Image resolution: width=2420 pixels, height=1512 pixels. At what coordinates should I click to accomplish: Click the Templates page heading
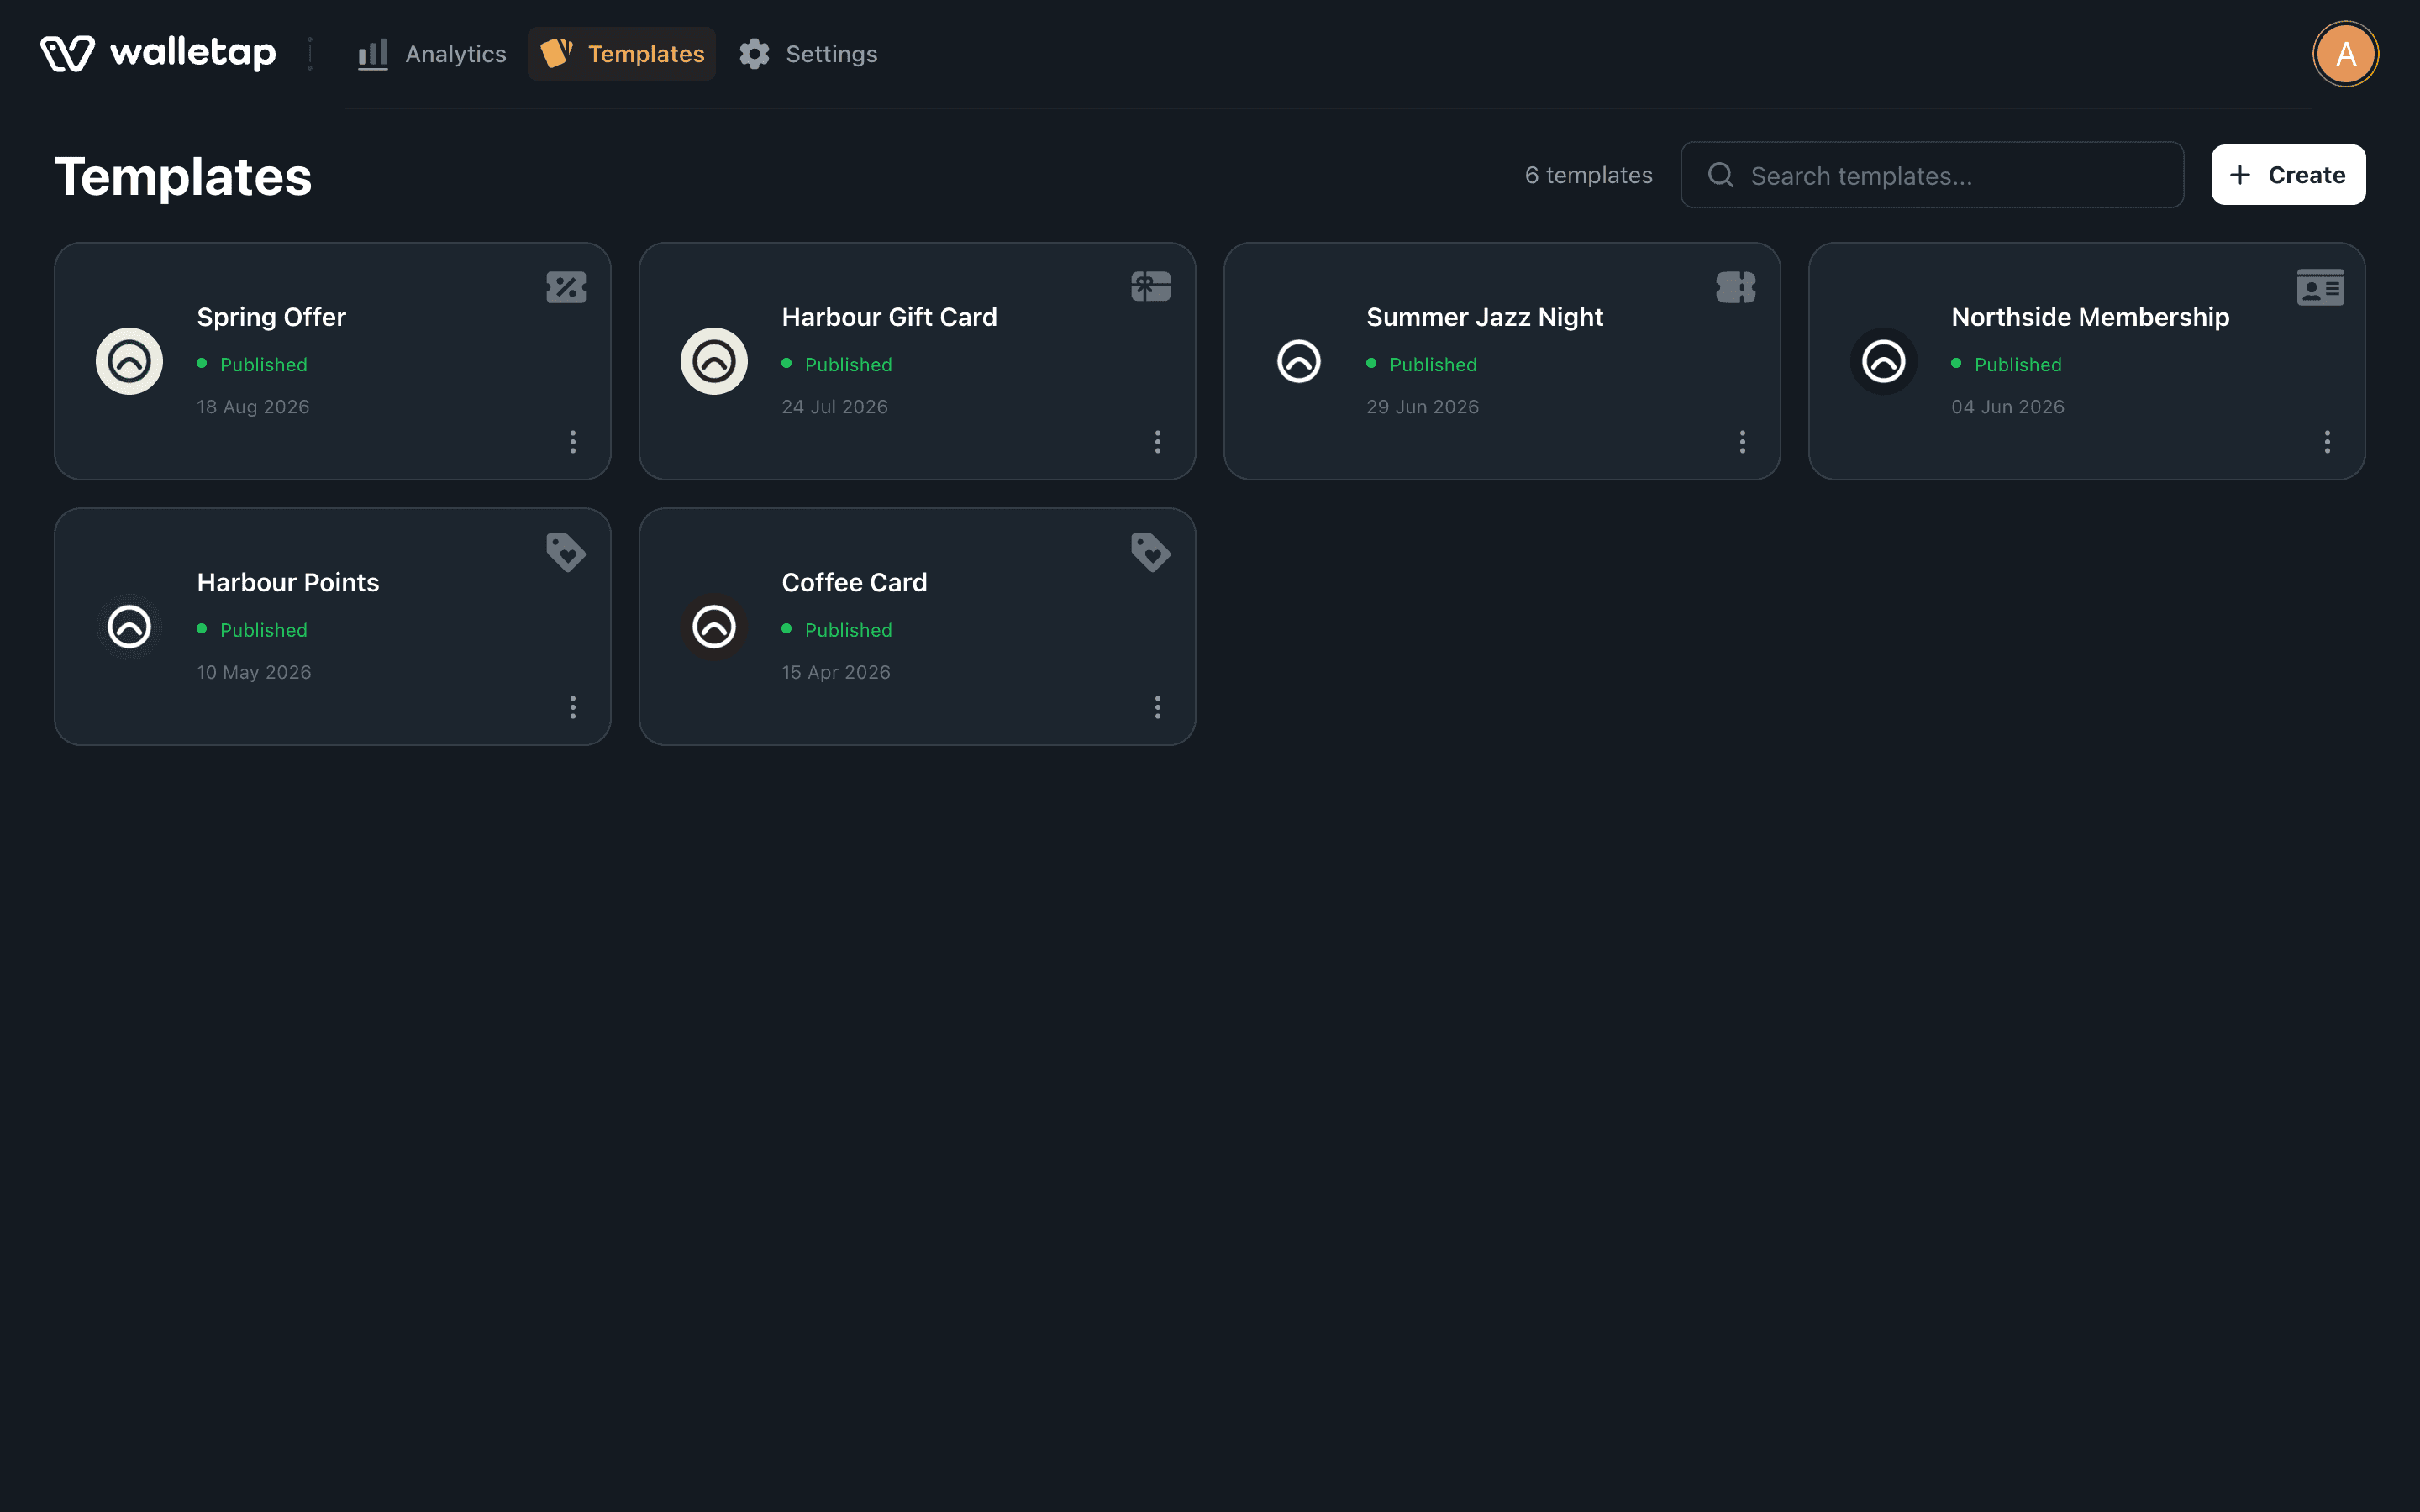coord(183,177)
